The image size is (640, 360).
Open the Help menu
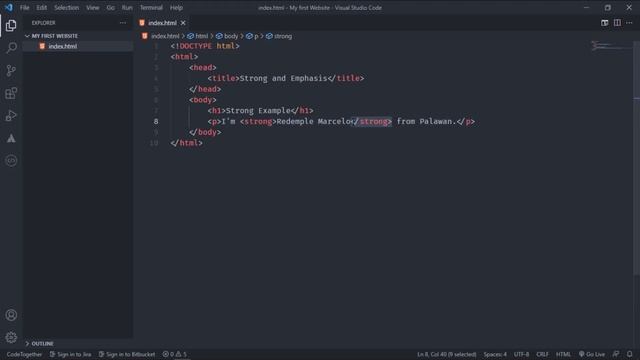point(176,7)
